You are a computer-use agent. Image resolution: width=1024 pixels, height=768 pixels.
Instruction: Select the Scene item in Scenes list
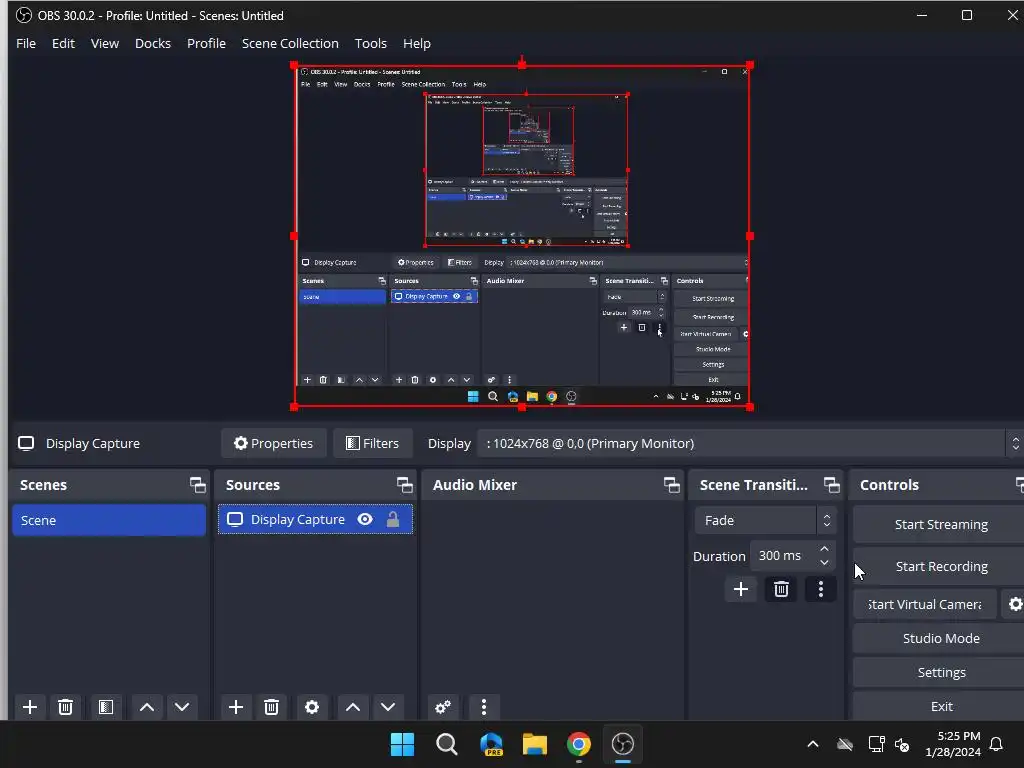(x=109, y=520)
